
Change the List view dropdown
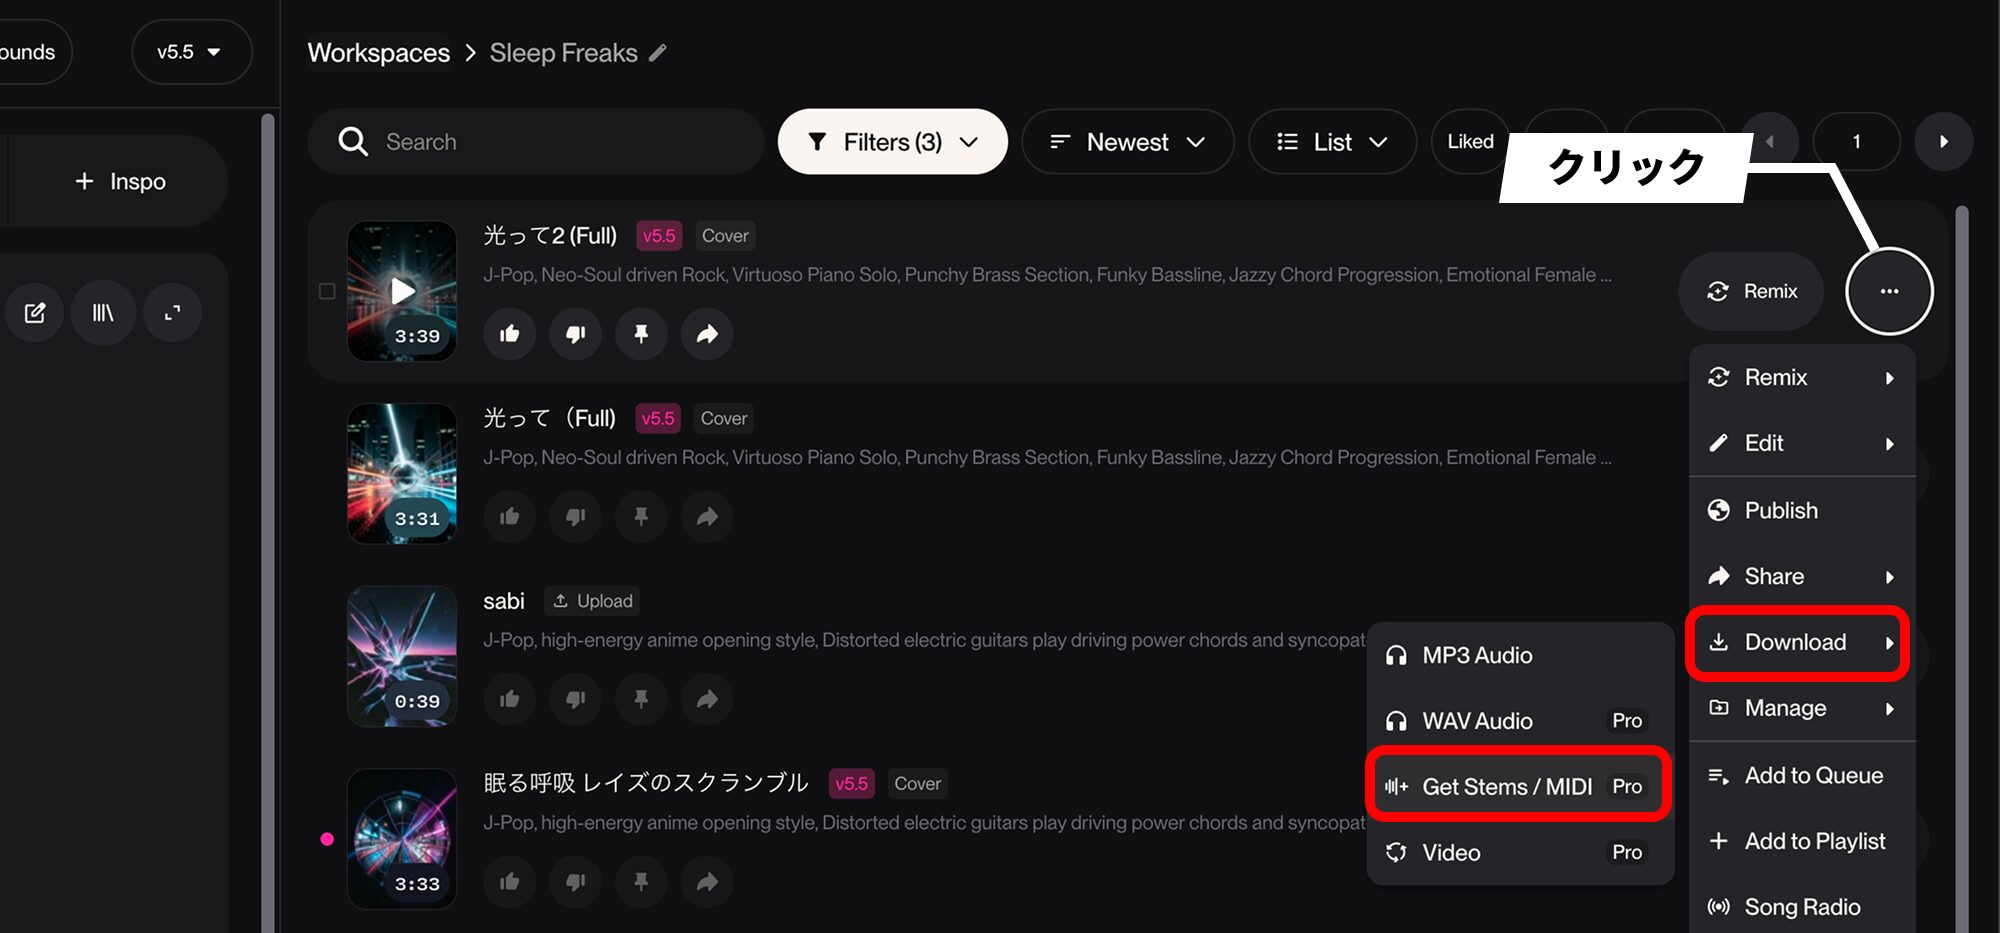[1332, 142]
